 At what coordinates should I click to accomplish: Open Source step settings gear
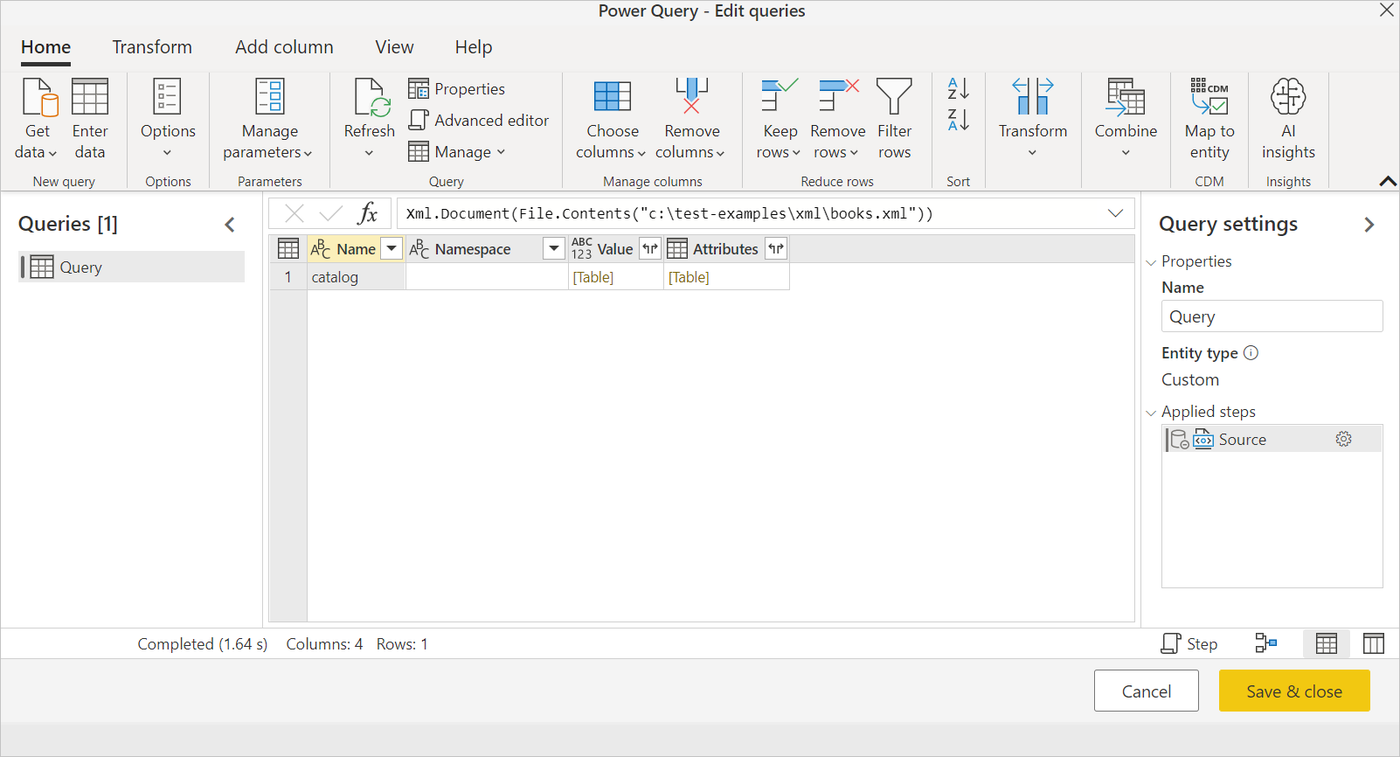coord(1344,439)
